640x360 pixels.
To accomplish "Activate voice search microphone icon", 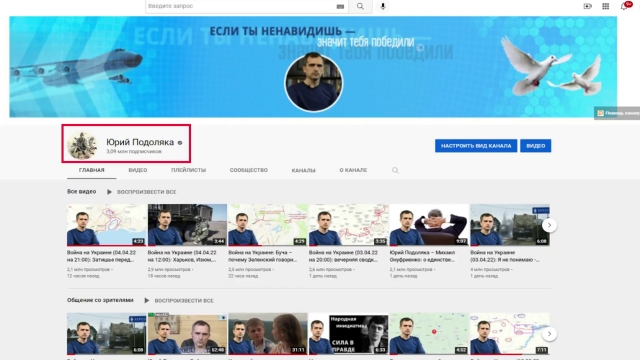I will point(383,6).
